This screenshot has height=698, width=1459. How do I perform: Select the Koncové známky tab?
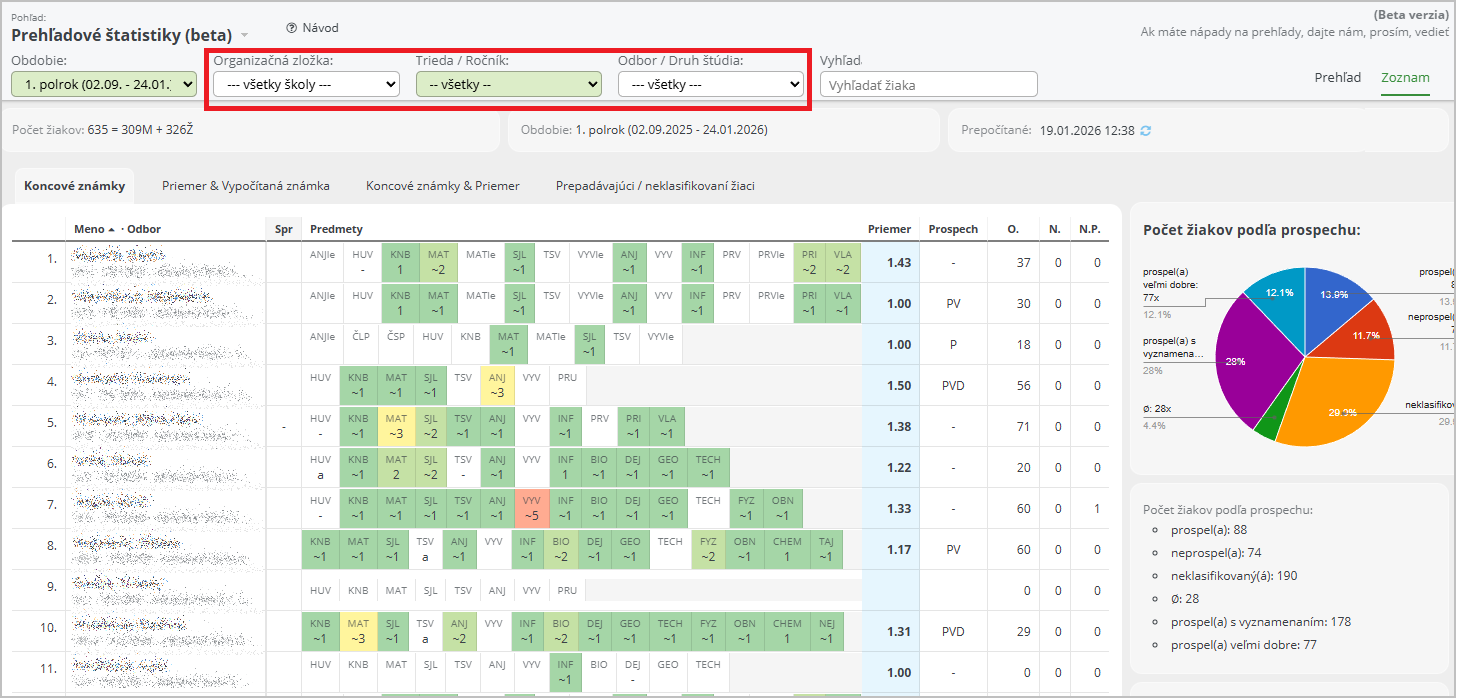point(75,186)
